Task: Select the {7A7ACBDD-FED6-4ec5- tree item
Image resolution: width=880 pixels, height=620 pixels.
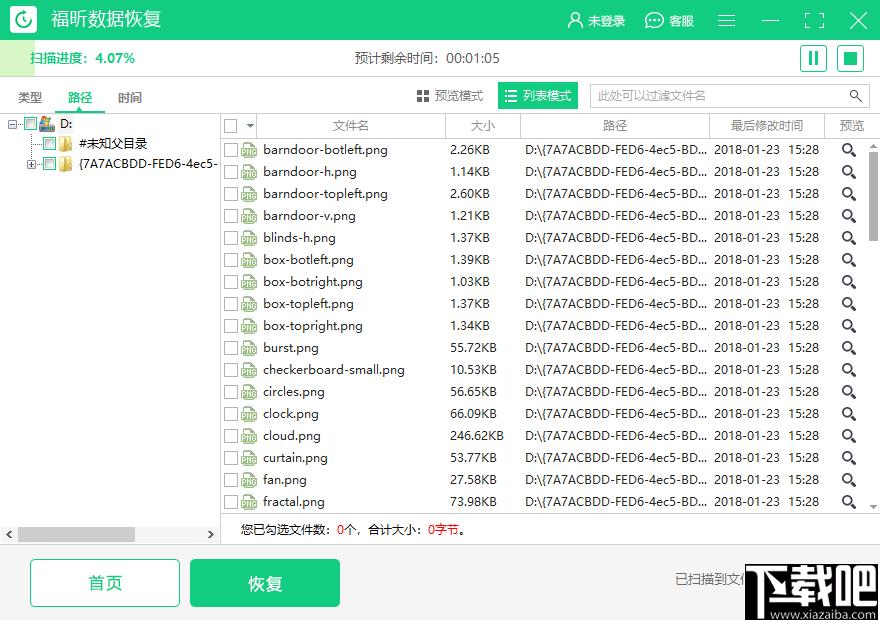Action: [x=148, y=164]
